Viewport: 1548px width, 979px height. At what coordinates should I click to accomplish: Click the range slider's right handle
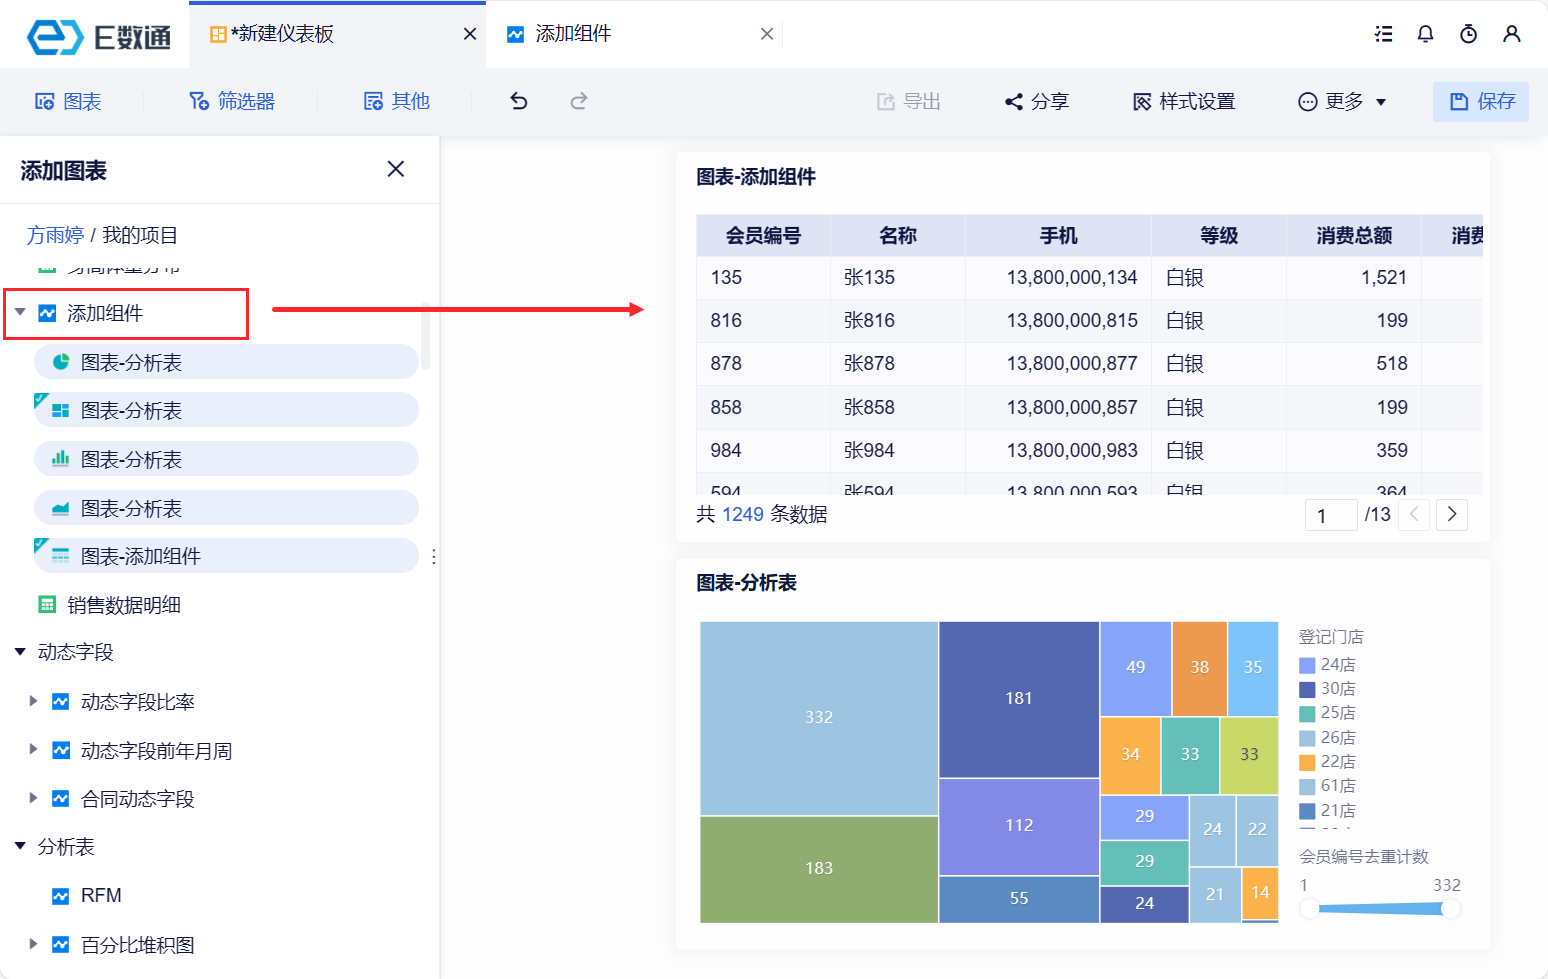1450,908
